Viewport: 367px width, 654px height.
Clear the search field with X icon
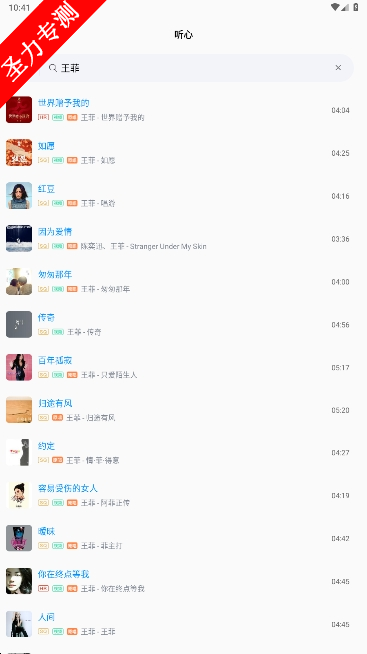click(x=338, y=68)
